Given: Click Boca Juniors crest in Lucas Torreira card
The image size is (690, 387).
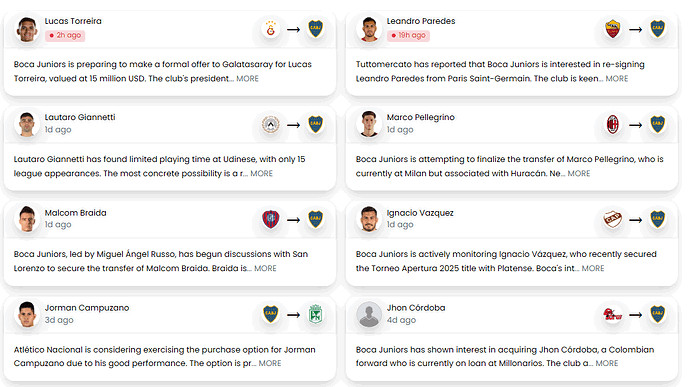Looking at the screenshot, I should (315, 29).
